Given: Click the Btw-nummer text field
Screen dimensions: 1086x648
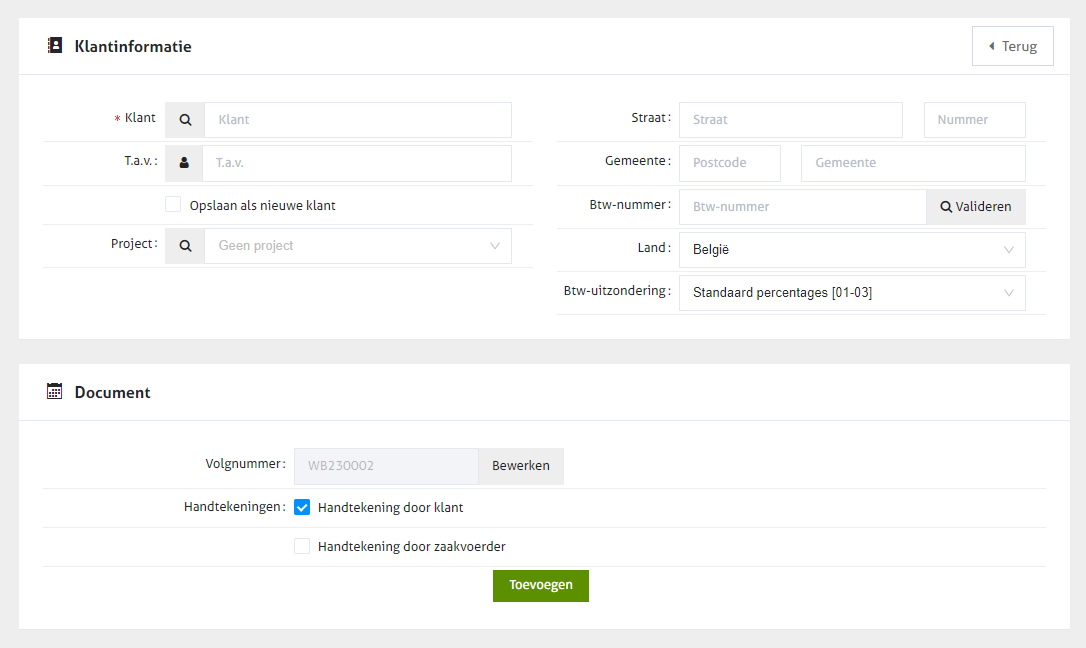Looking at the screenshot, I should [x=802, y=207].
